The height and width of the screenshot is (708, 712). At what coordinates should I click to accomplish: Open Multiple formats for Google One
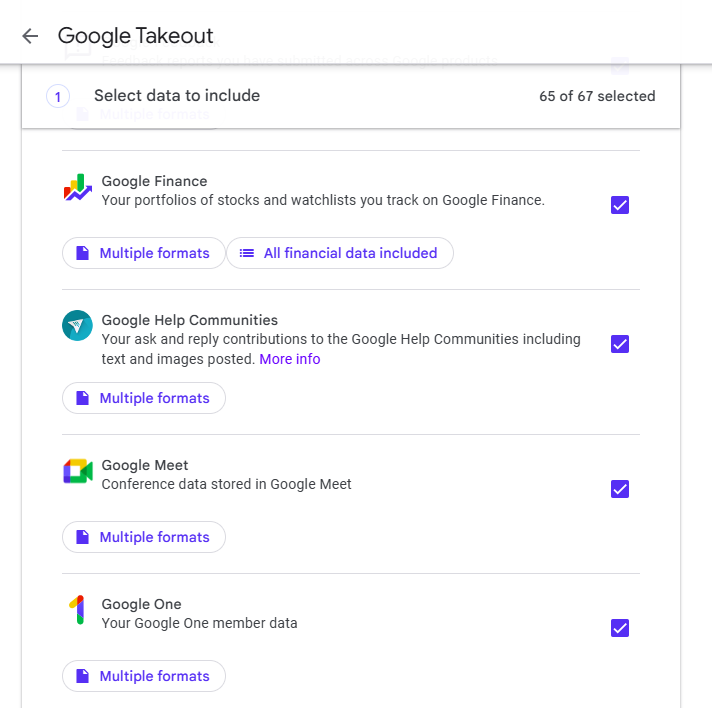click(143, 677)
